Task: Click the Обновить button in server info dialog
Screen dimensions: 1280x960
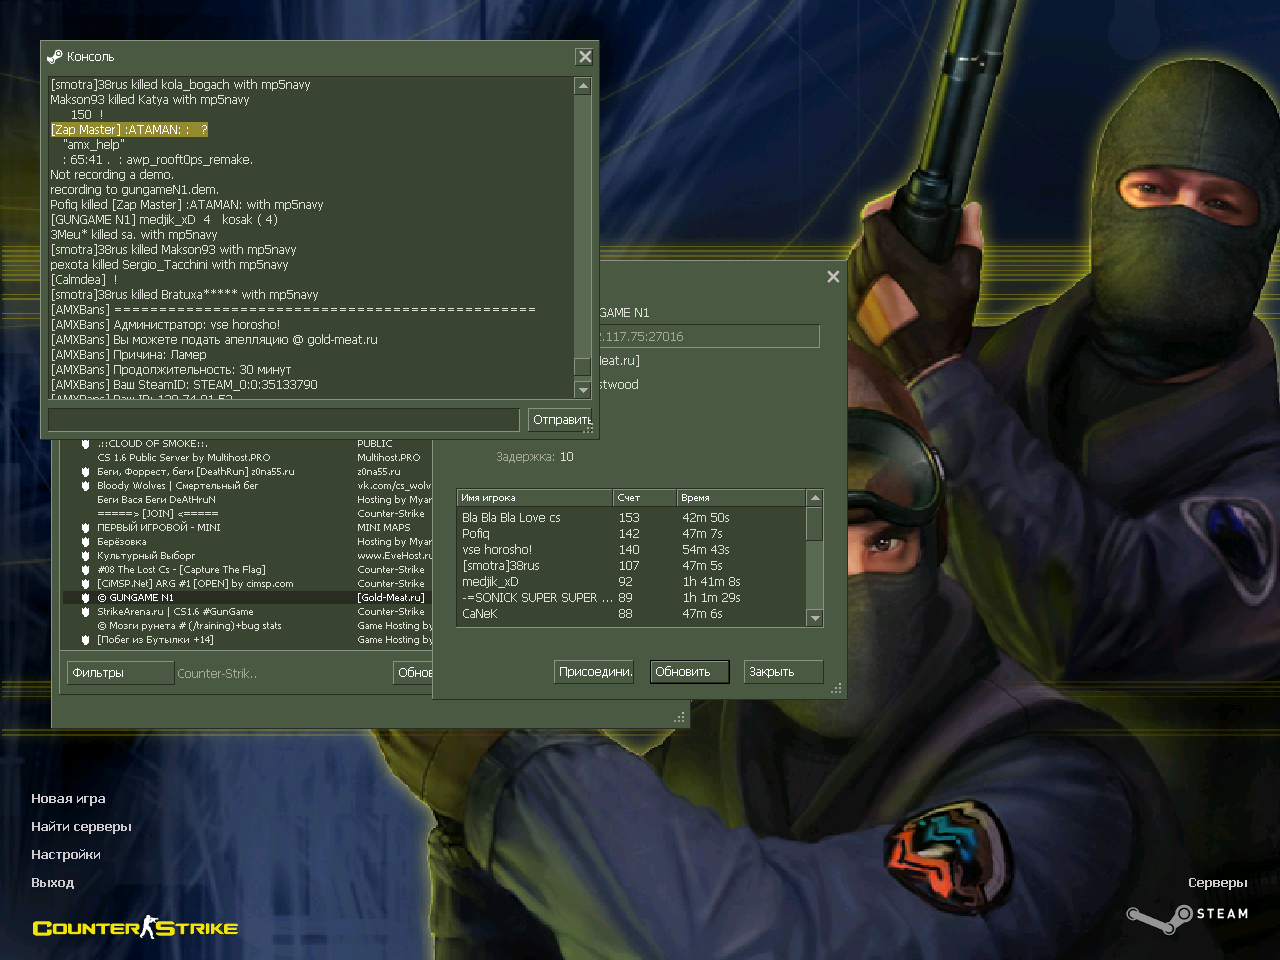Action: (x=690, y=672)
